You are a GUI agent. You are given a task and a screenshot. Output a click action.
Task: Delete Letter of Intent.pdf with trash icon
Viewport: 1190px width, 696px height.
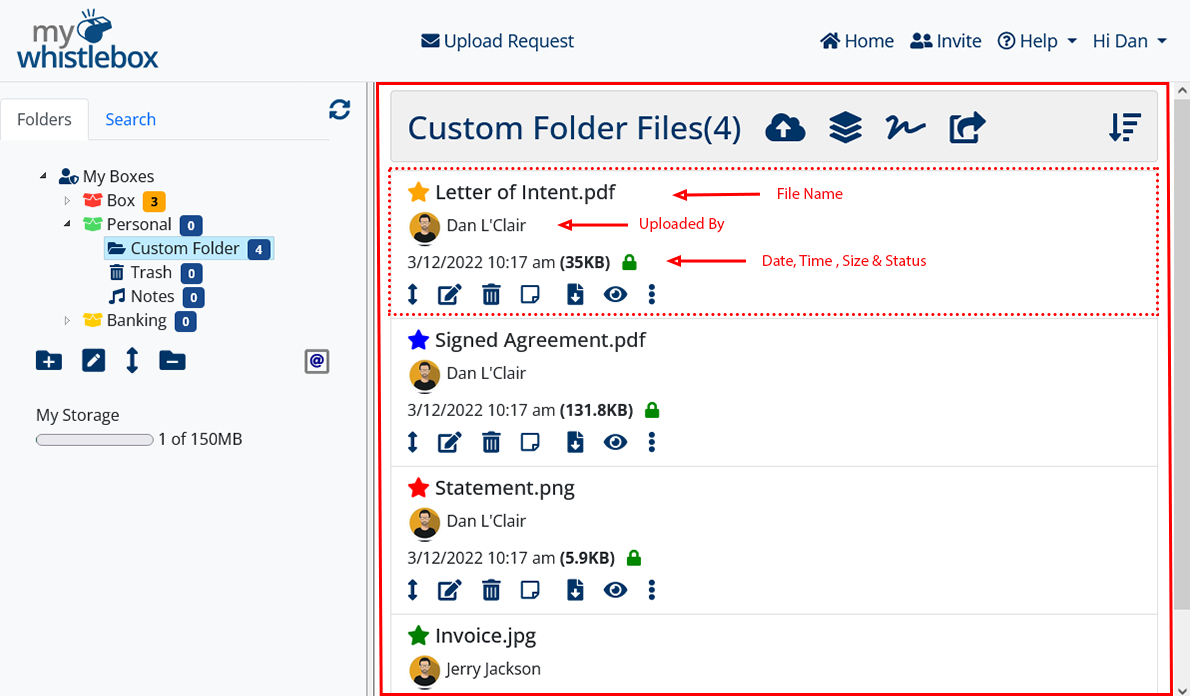491,294
